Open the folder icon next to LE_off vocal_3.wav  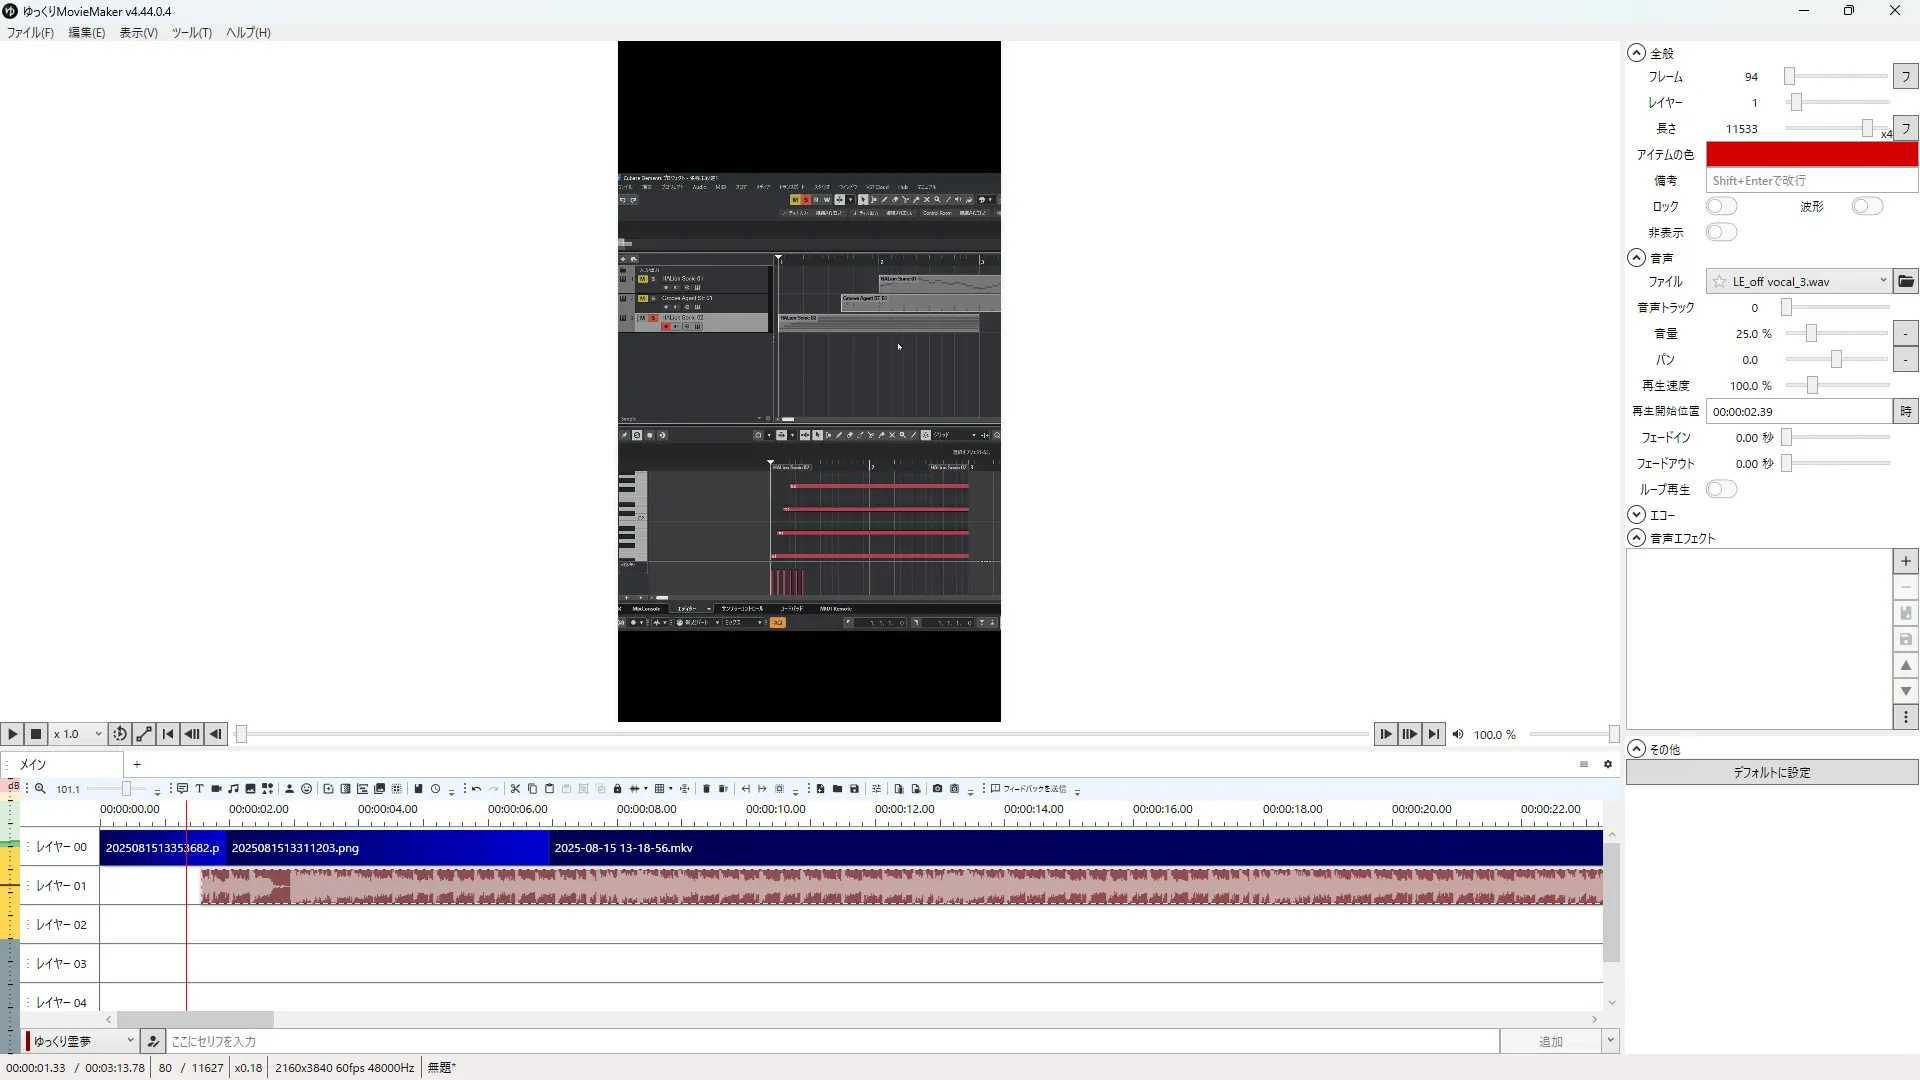tap(1906, 282)
